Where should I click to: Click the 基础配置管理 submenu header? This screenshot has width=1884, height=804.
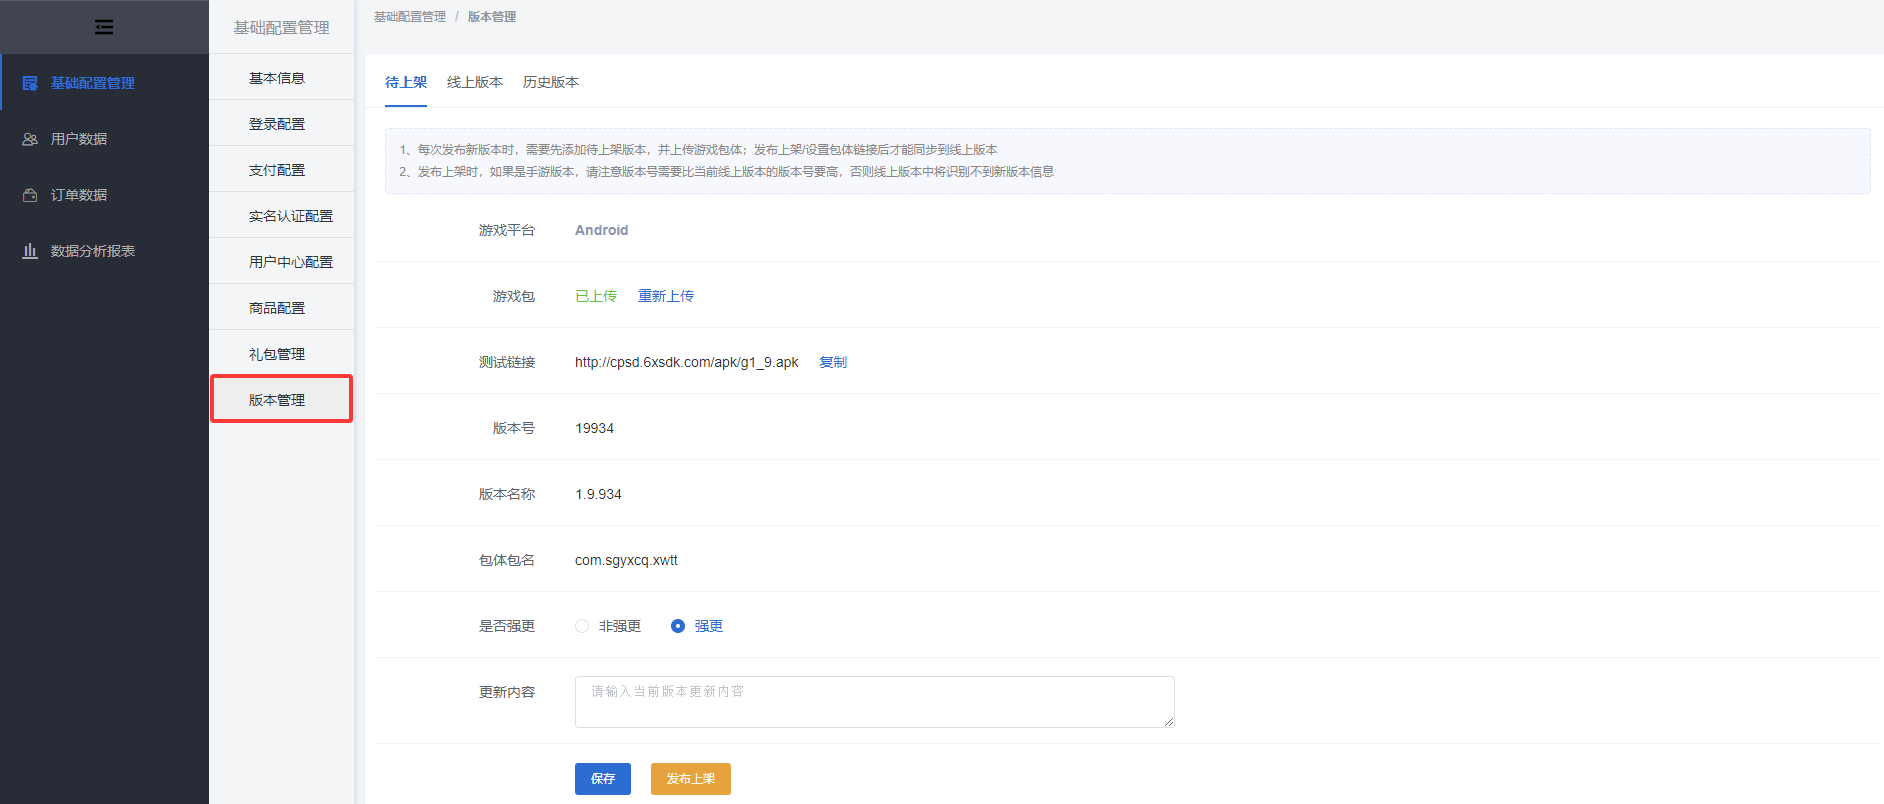coord(281,27)
